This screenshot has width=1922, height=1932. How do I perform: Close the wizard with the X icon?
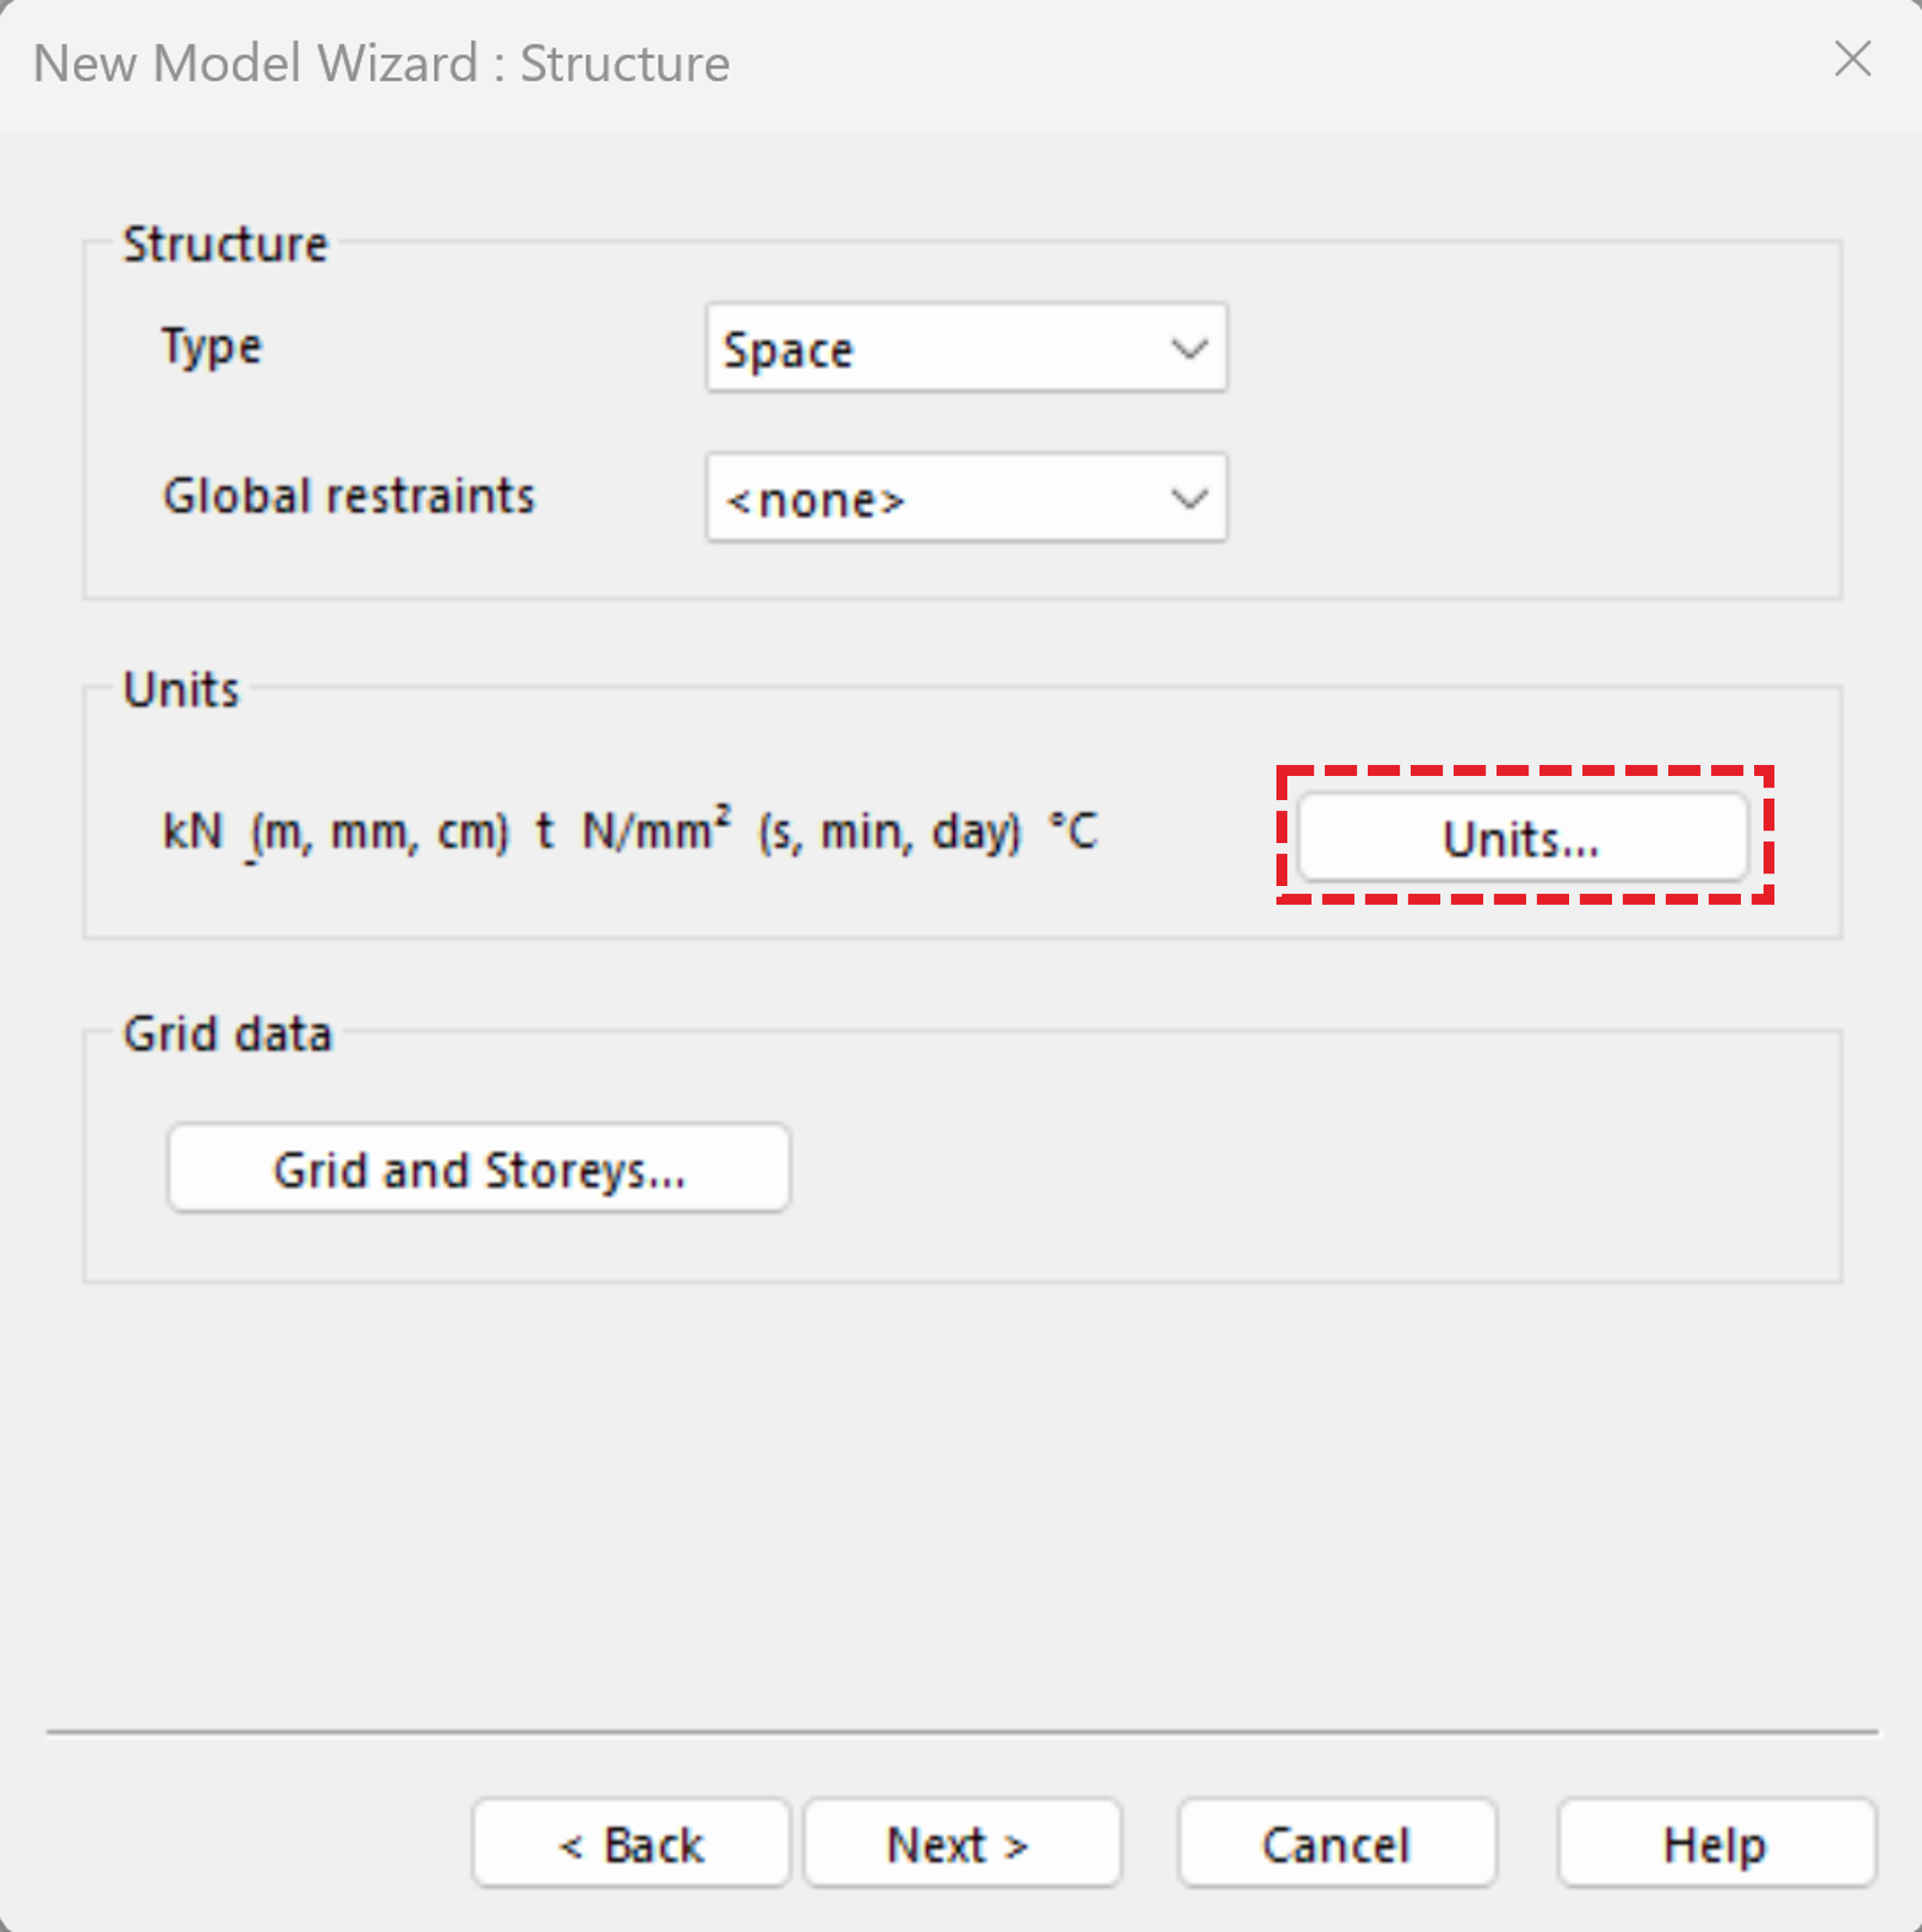pyautogui.click(x=1852, y=59)
